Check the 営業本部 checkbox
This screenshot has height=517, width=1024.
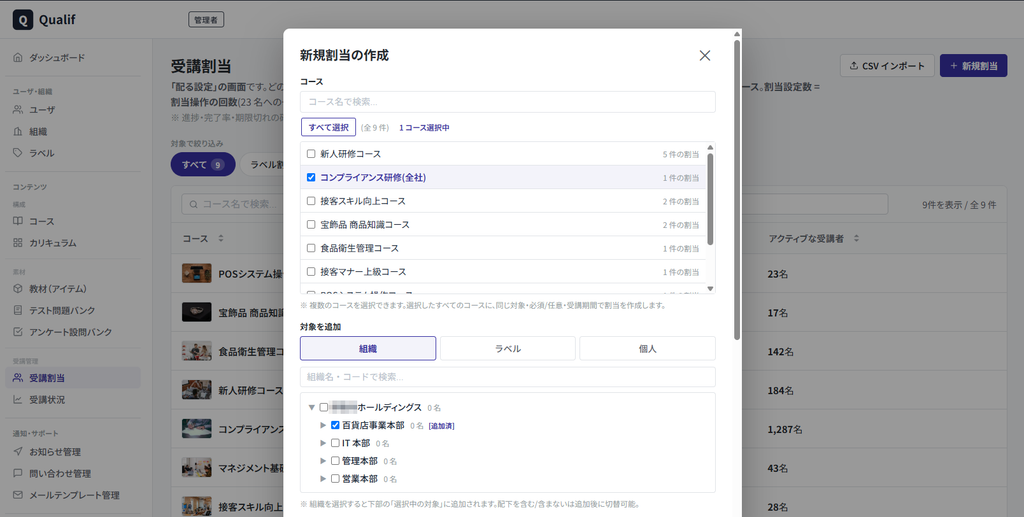tap(335, 478)
